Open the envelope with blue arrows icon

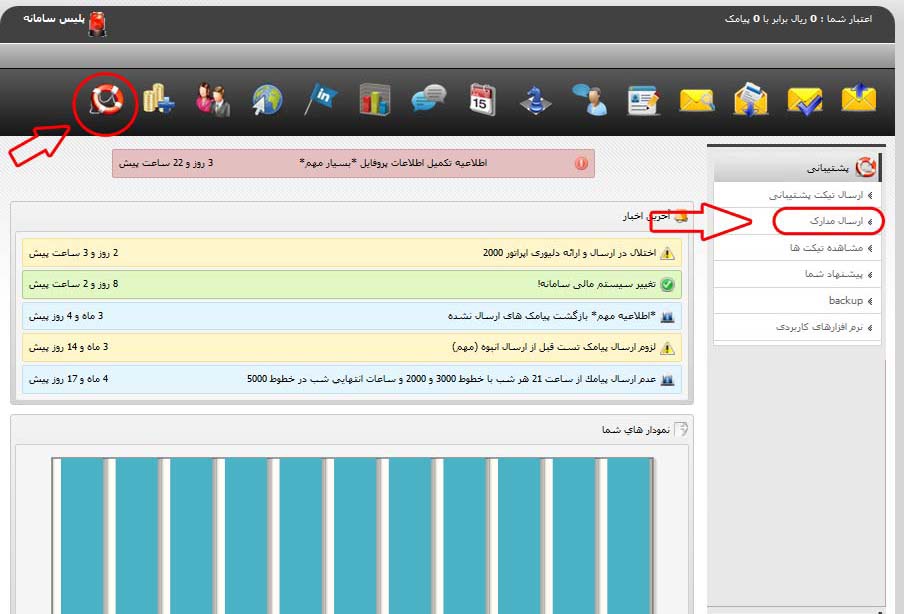pos(751,100)
